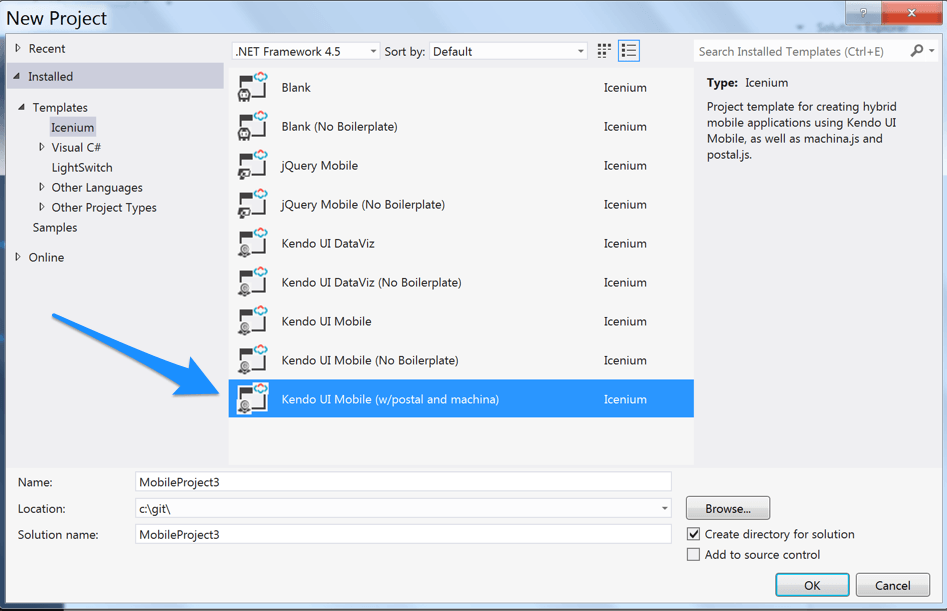
Task: Click the Browse... button
Action: (728, 508)
